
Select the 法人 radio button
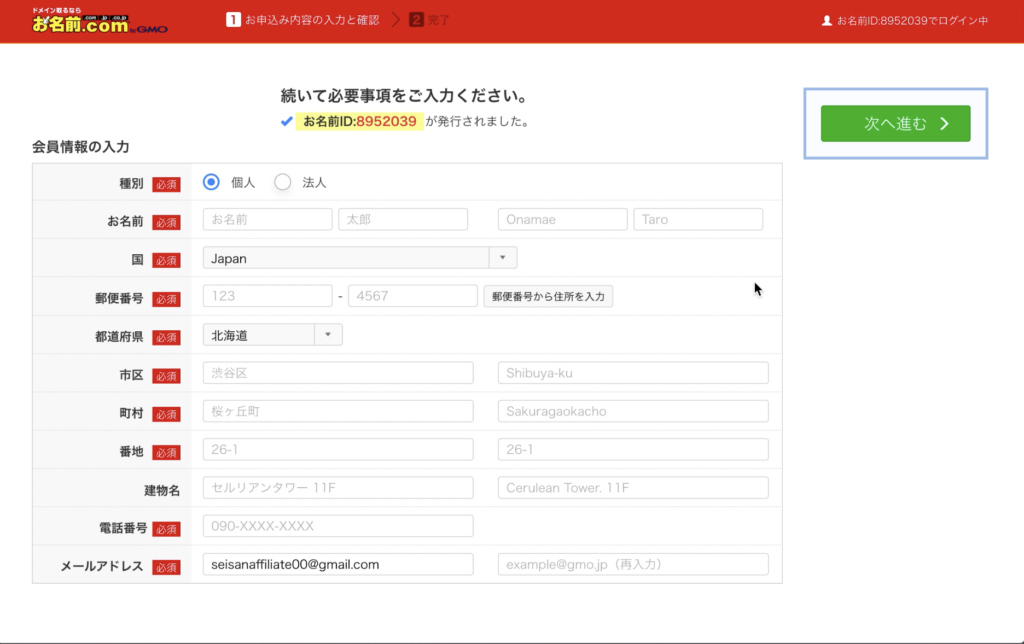point(283,182)
